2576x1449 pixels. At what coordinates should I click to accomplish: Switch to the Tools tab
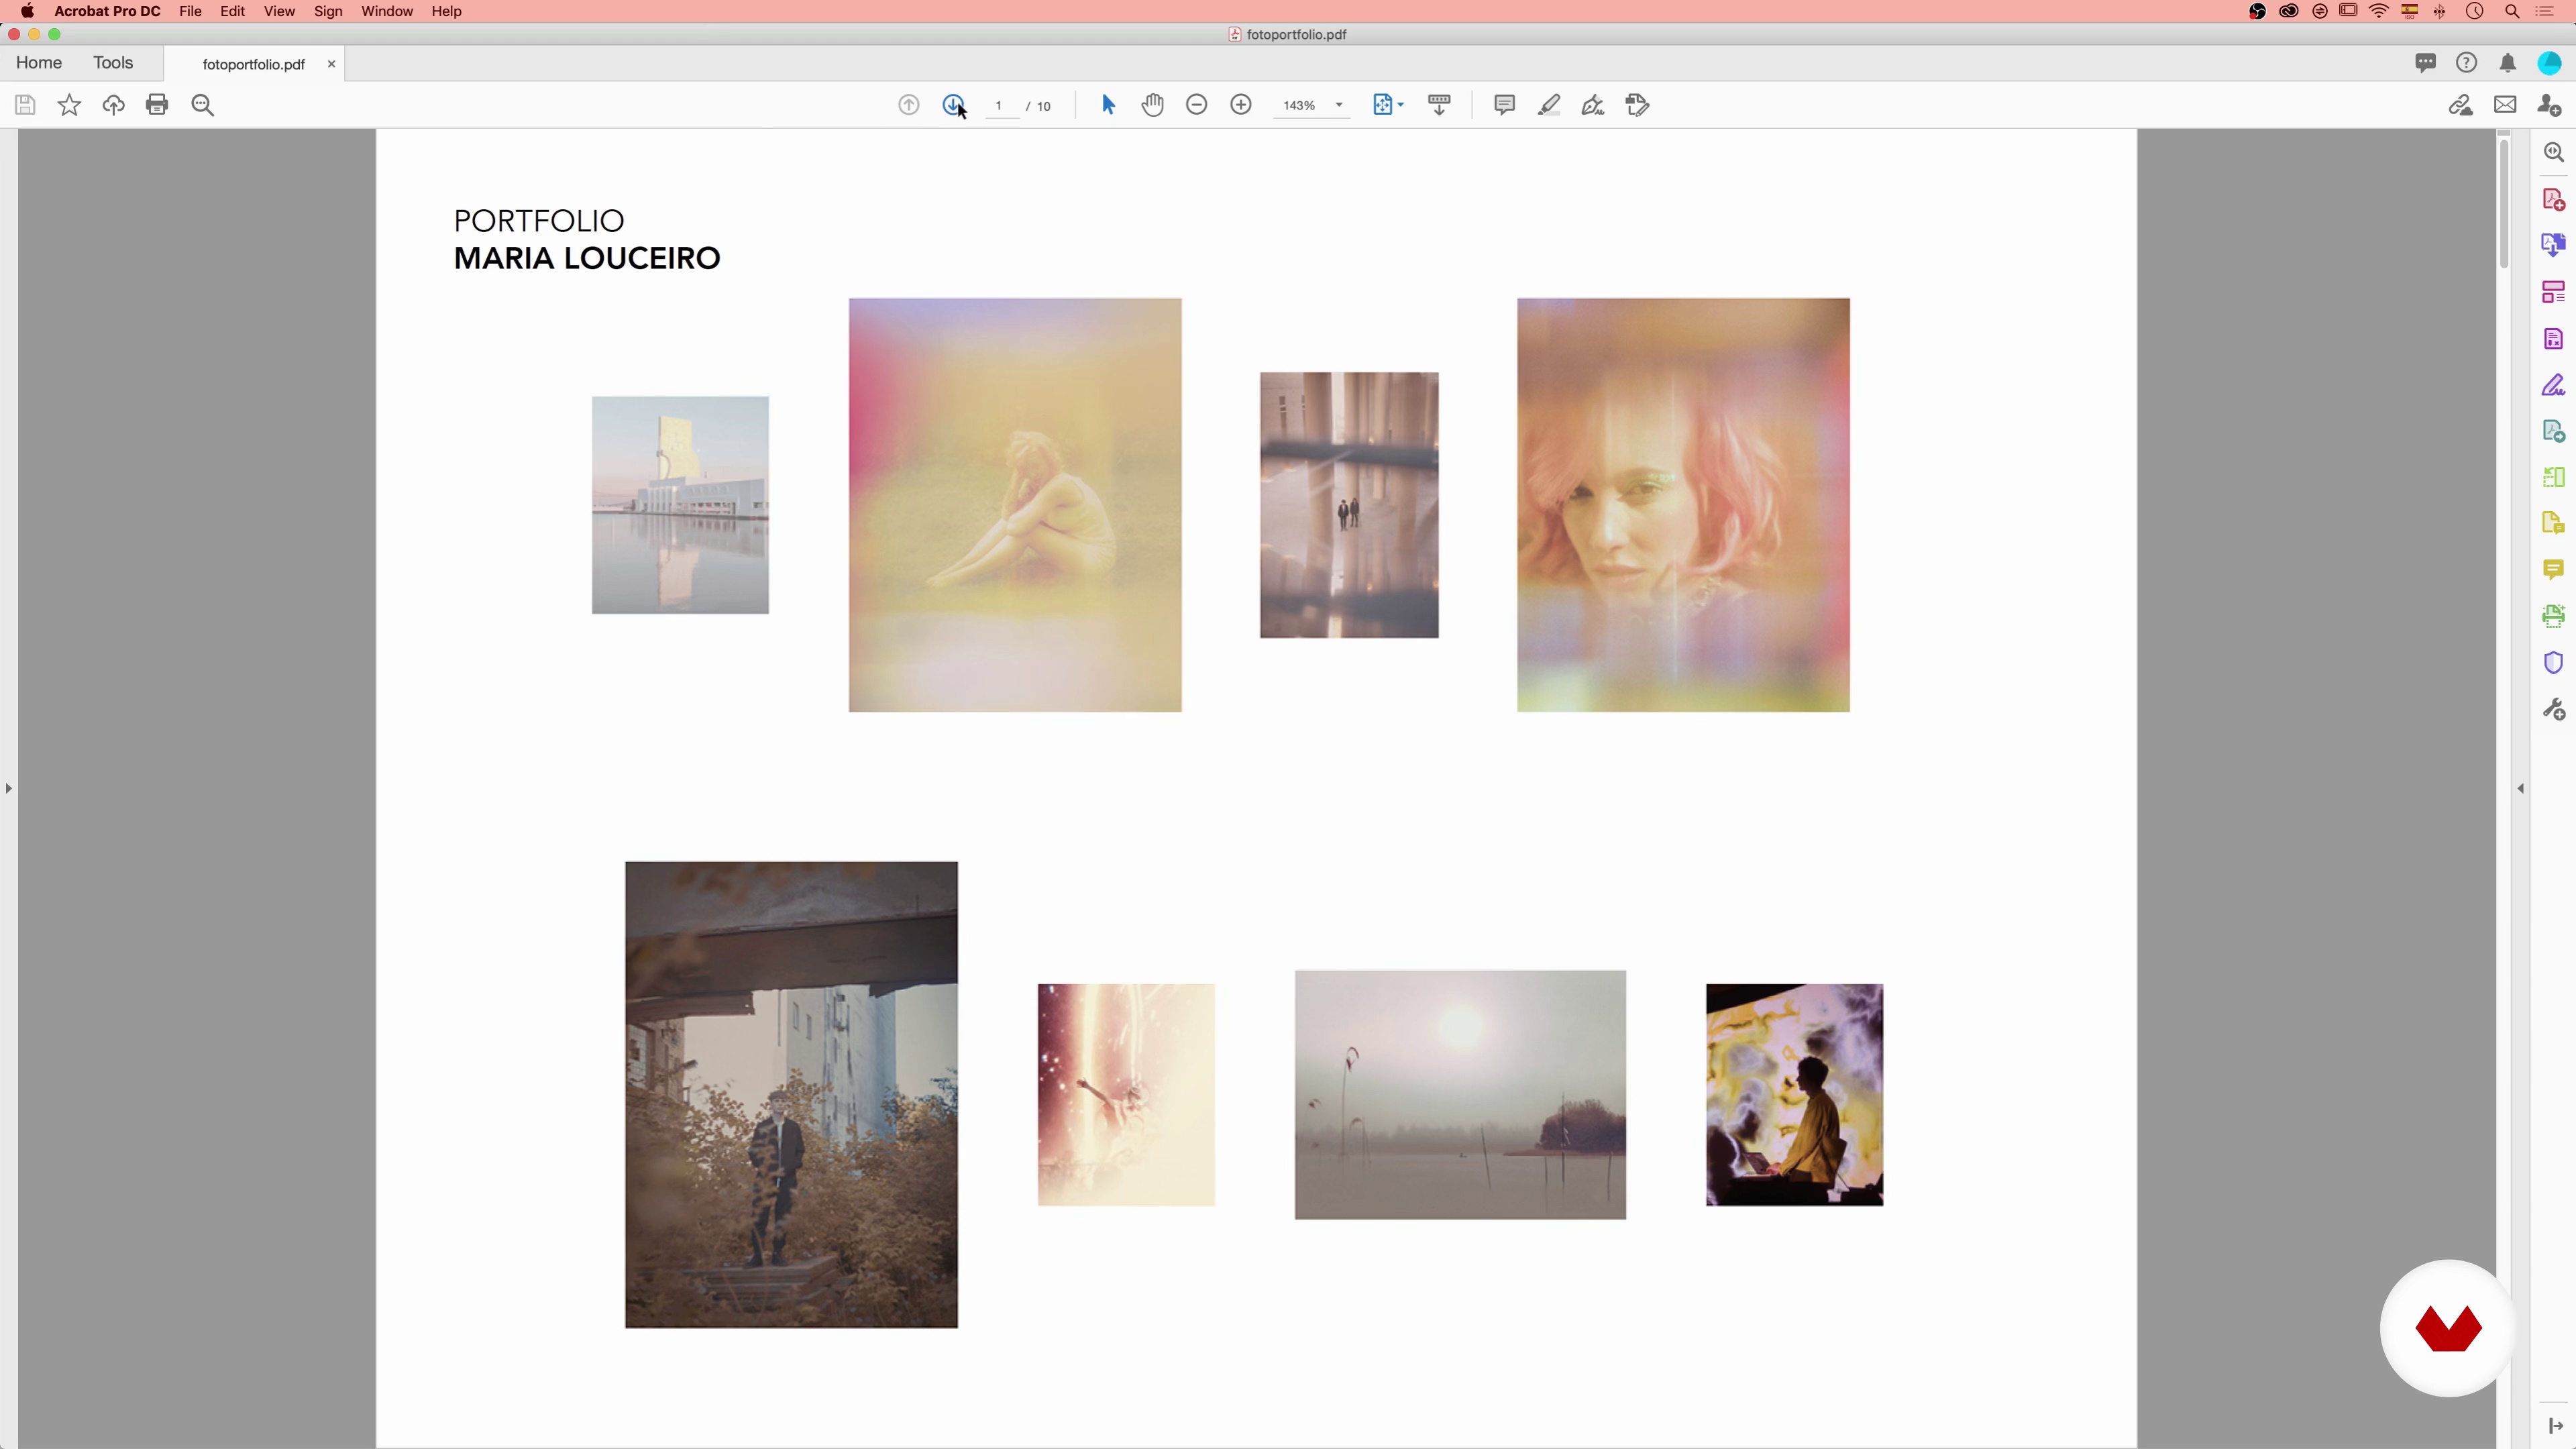tap(113, 63)
